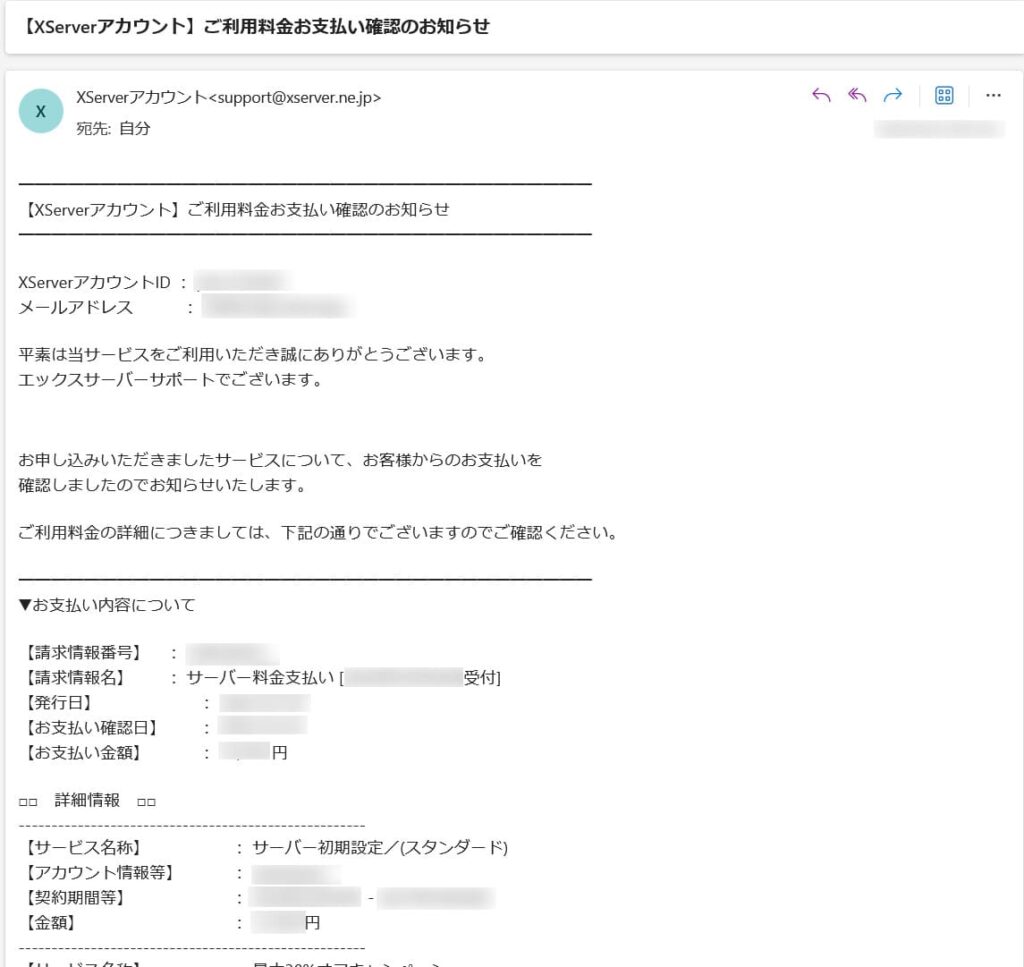Click the heading line inside email body
This screenshot has width=1024, height=967.
pos(236,210)
